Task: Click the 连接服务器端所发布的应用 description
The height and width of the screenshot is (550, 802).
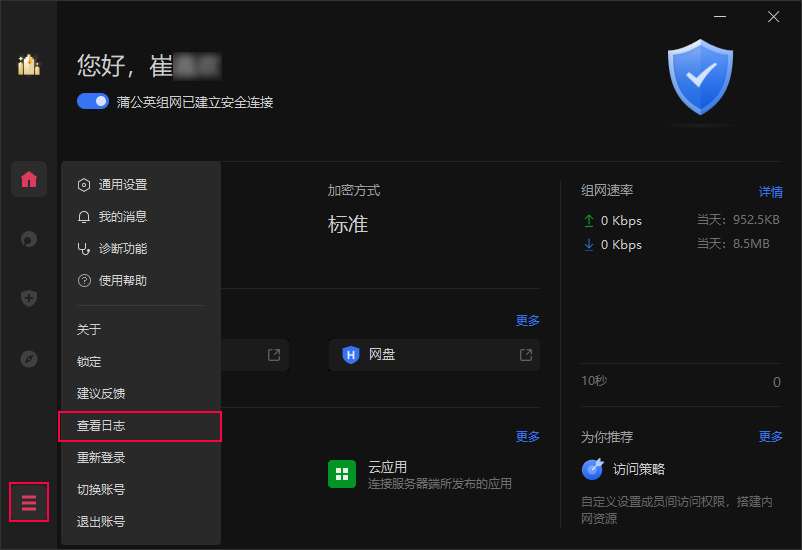Action: click(x=440, y=484)
